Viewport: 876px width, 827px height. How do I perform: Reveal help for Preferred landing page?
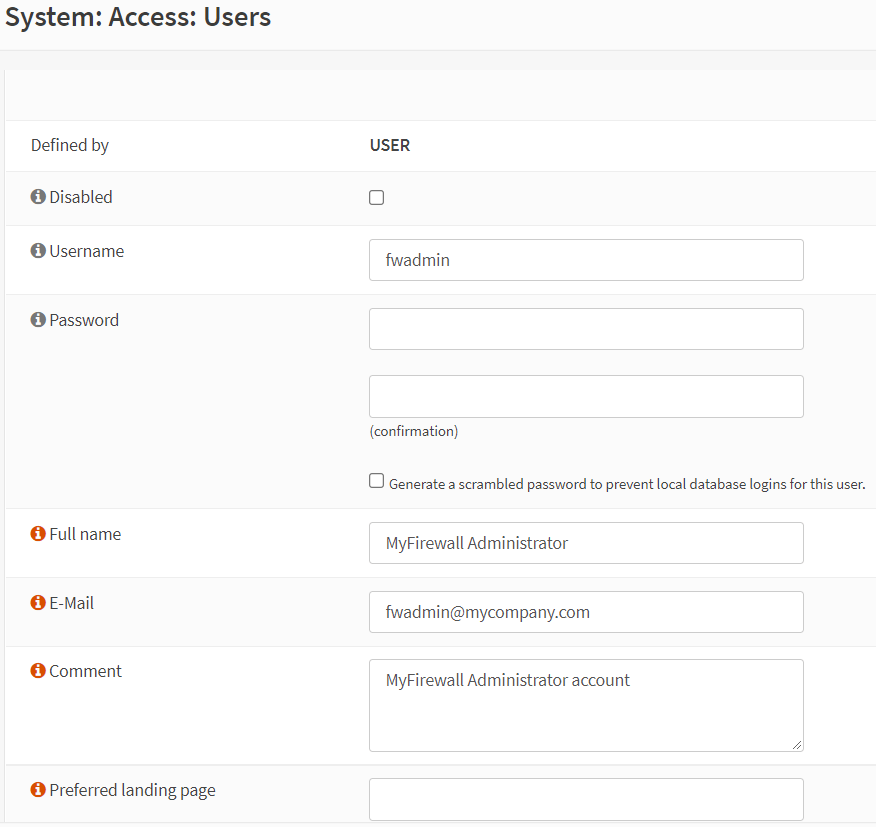38,790
